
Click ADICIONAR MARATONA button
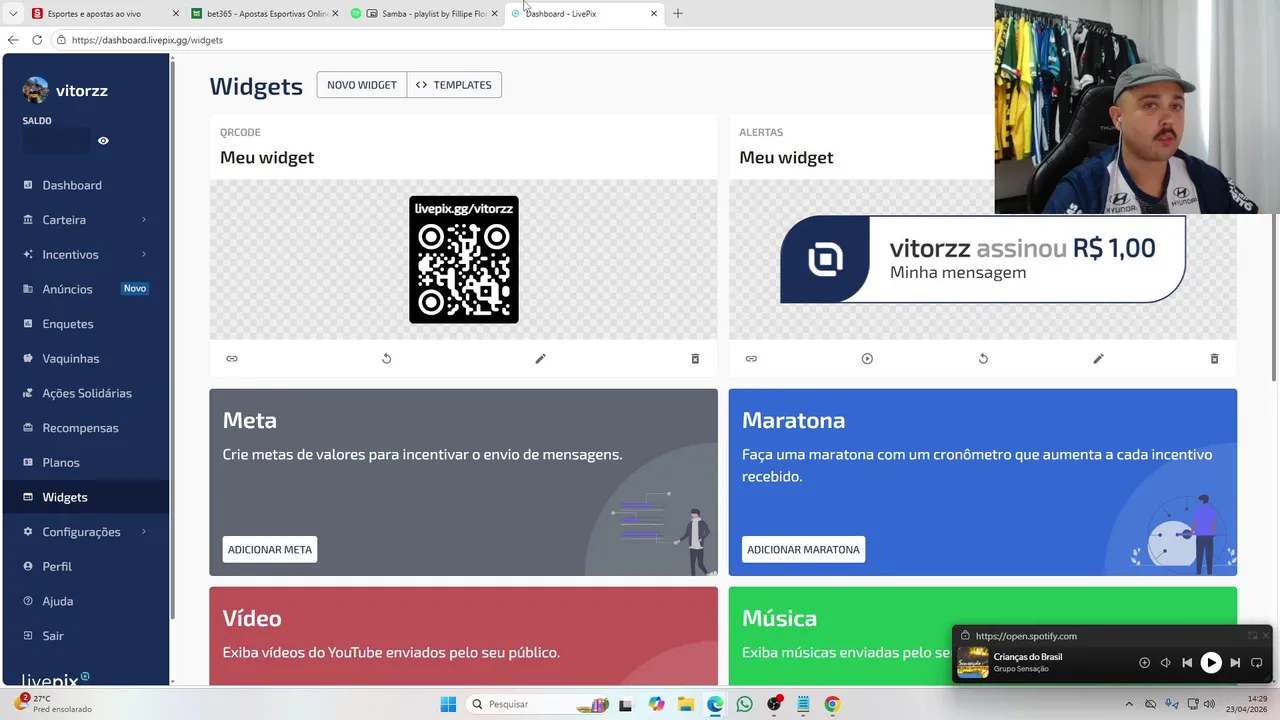803,549
